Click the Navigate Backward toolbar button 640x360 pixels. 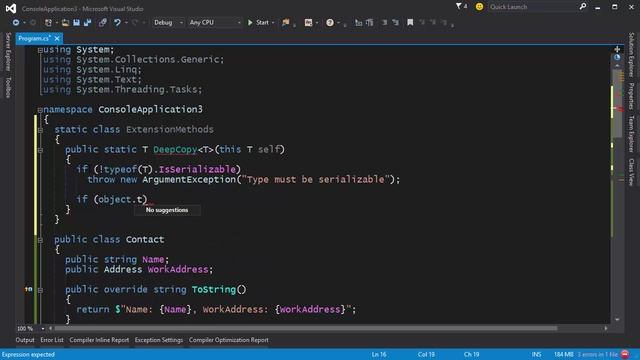[16, 22]
